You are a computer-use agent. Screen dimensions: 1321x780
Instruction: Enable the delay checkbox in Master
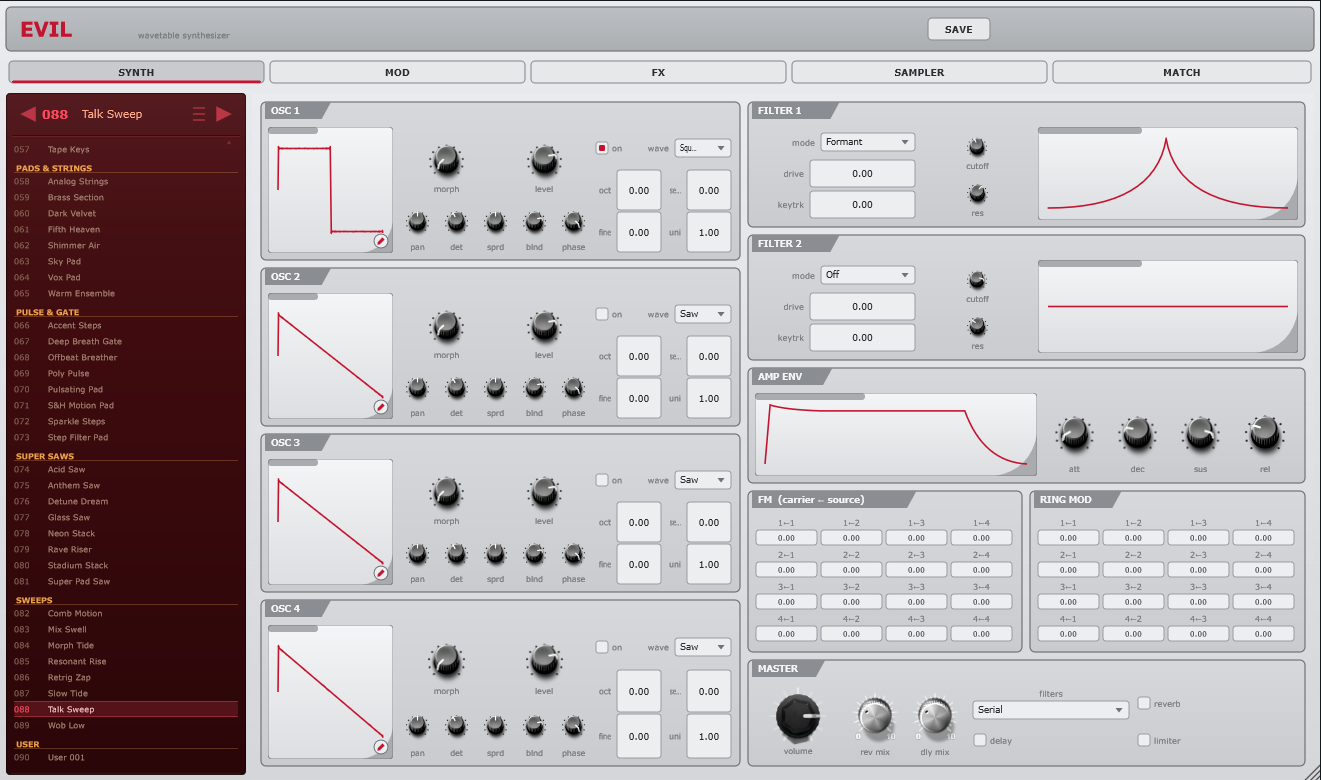[x=980, y=740]
